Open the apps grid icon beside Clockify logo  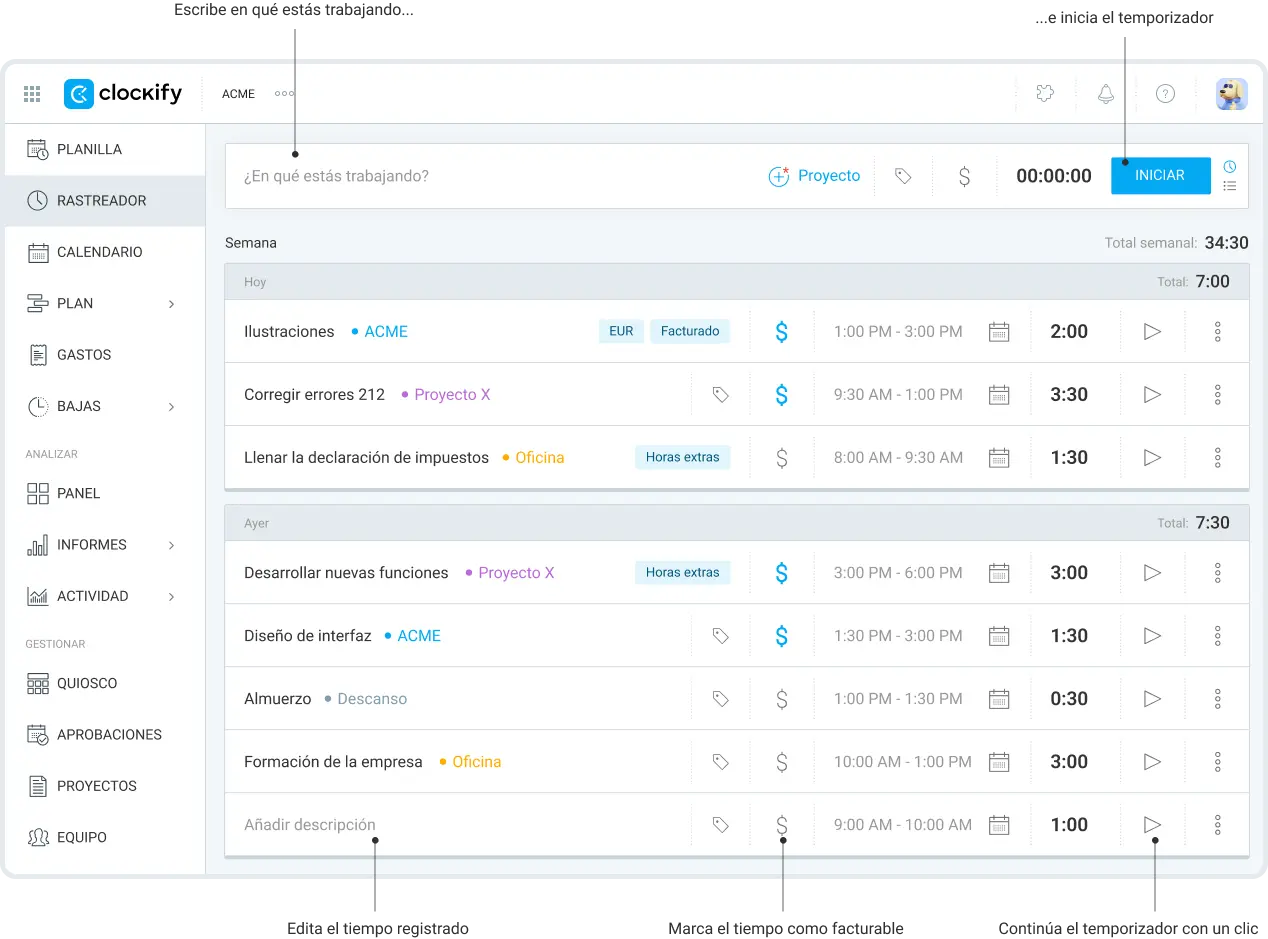32,94
